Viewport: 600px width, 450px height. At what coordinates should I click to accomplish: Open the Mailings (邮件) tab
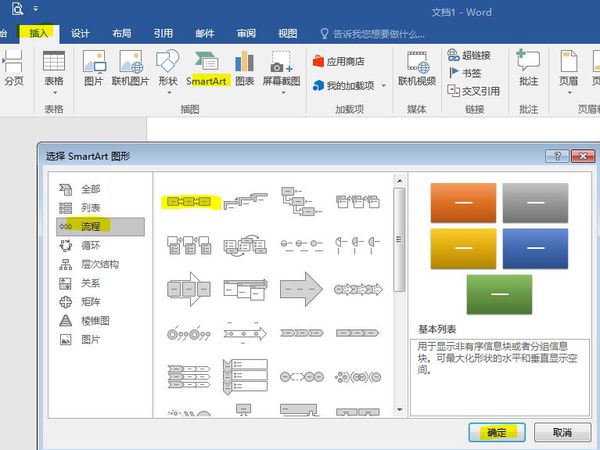click(x=205, y=34)
